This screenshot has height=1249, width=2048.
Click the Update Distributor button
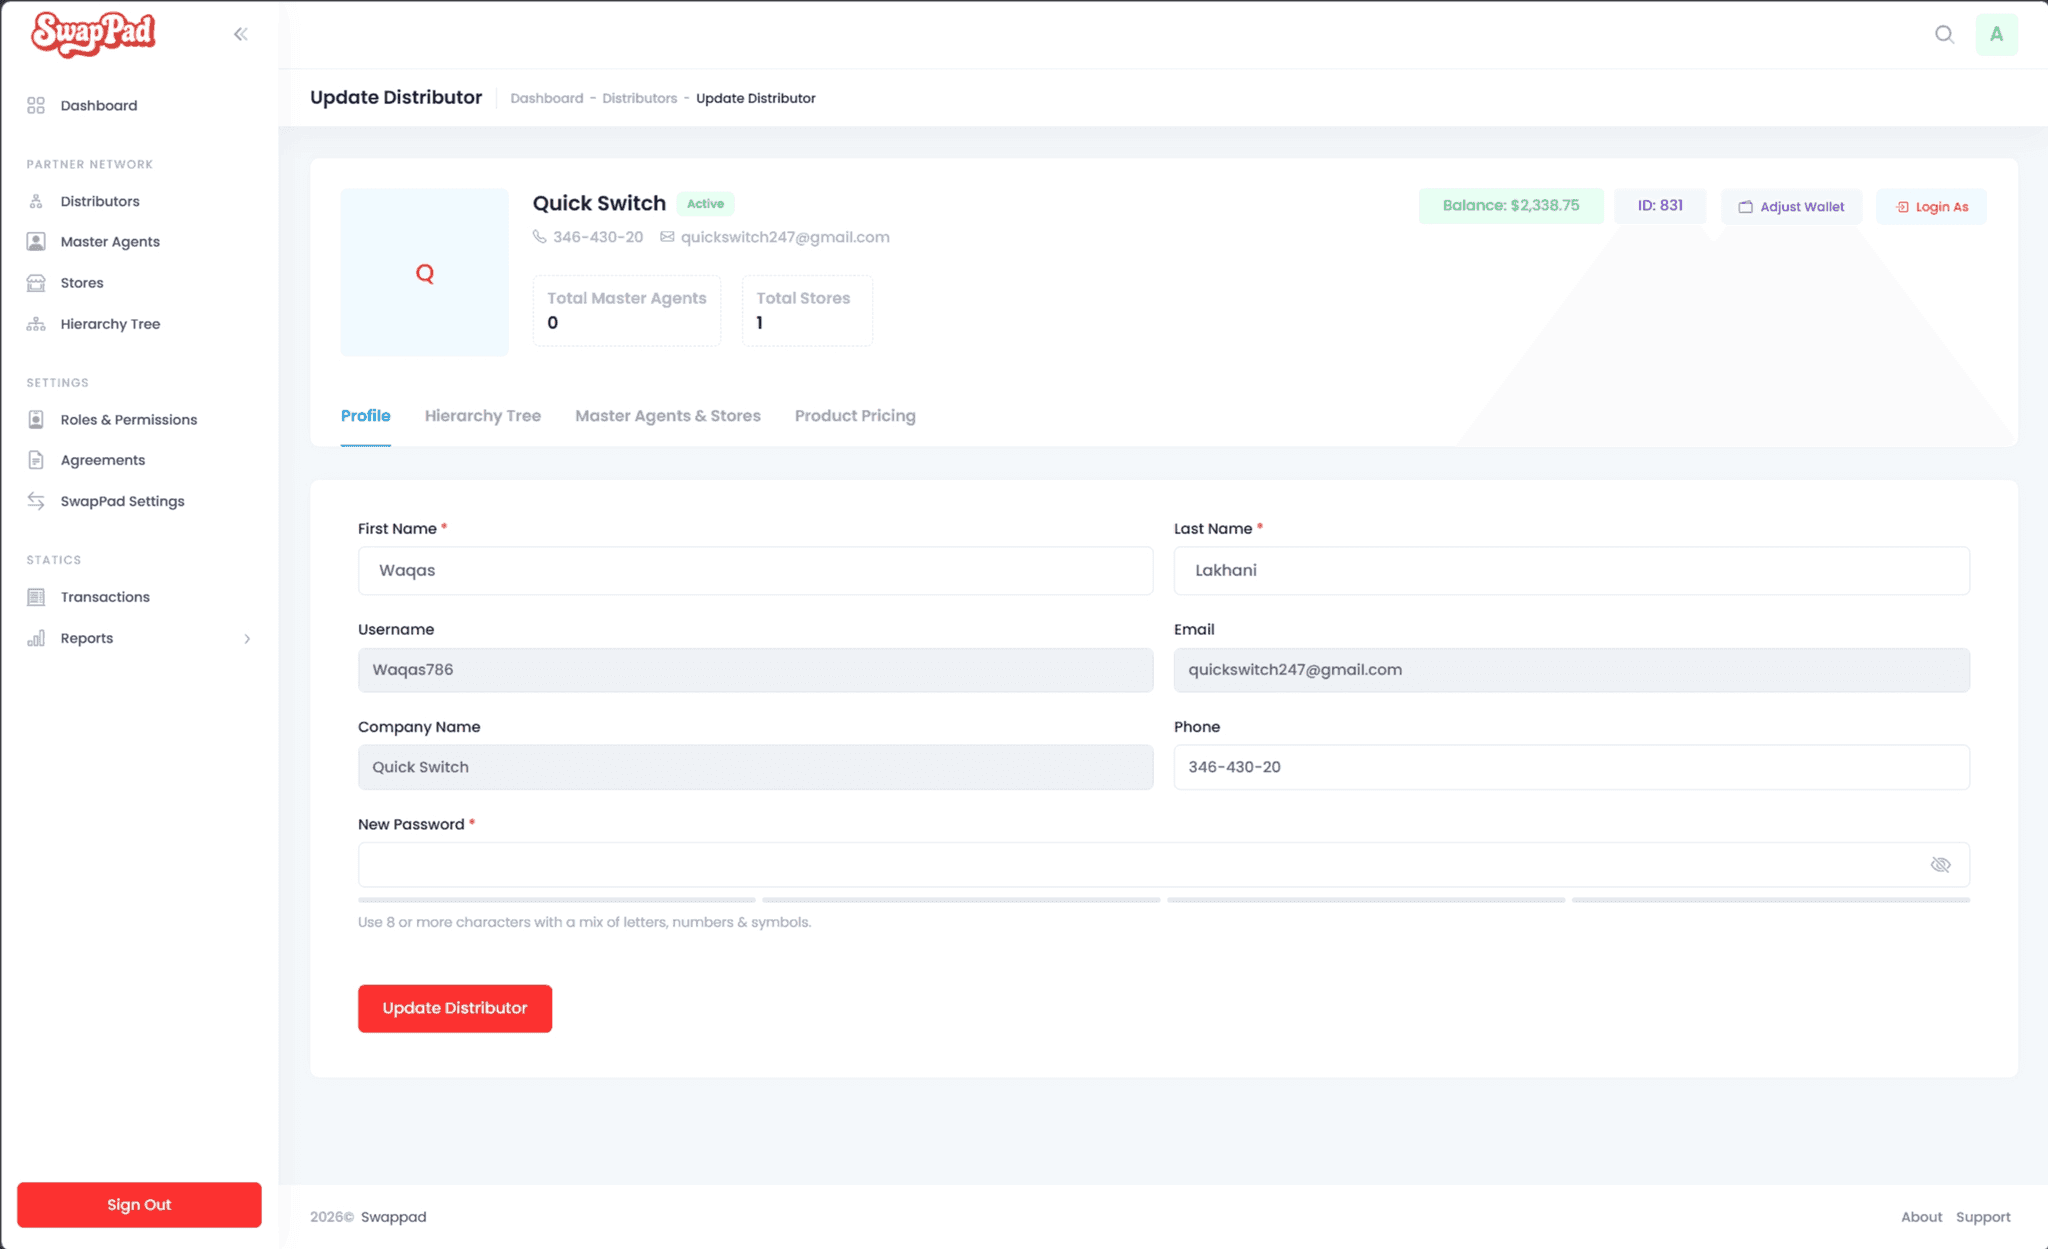point(455,1008)
